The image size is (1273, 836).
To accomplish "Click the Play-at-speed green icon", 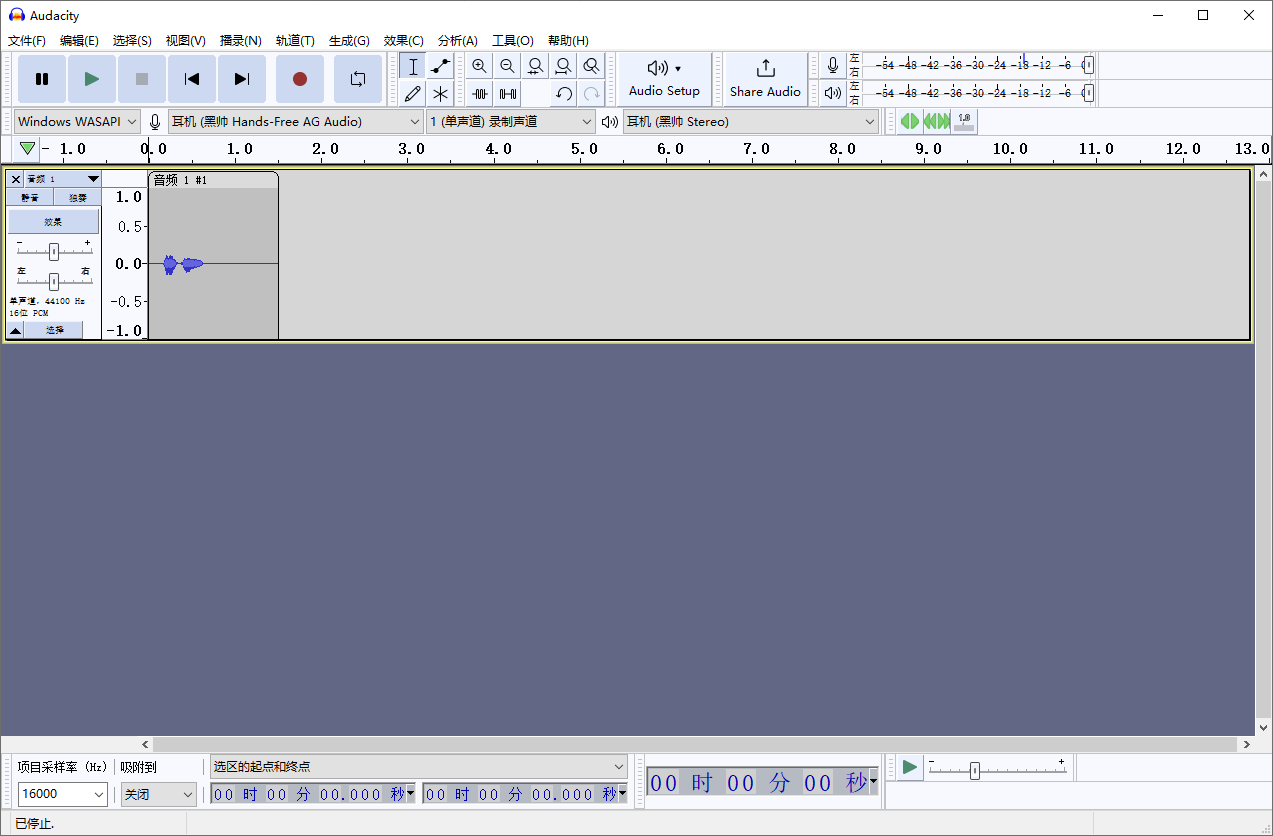I will 909,121.
